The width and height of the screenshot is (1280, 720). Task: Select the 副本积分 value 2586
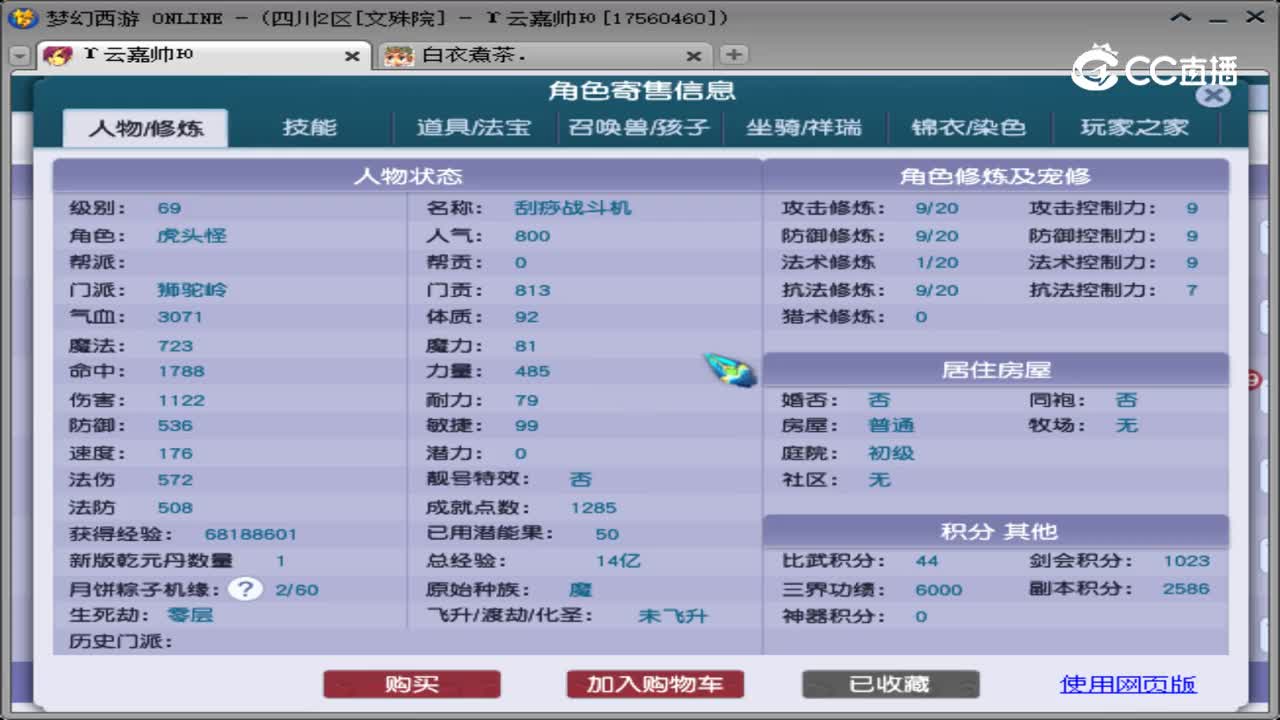point(1186,589)
